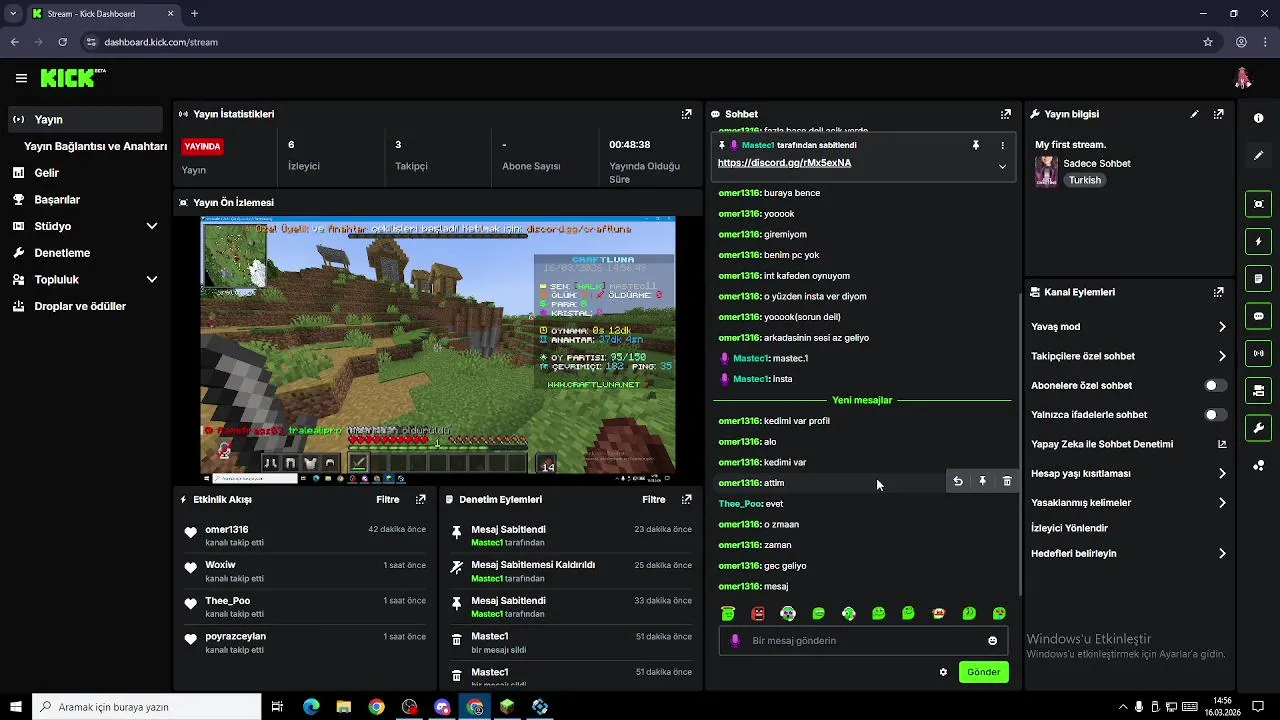Click the info icon in right sidebar
The height and width of the screenshot is (720, 1280).
[x=1258, y=118]
